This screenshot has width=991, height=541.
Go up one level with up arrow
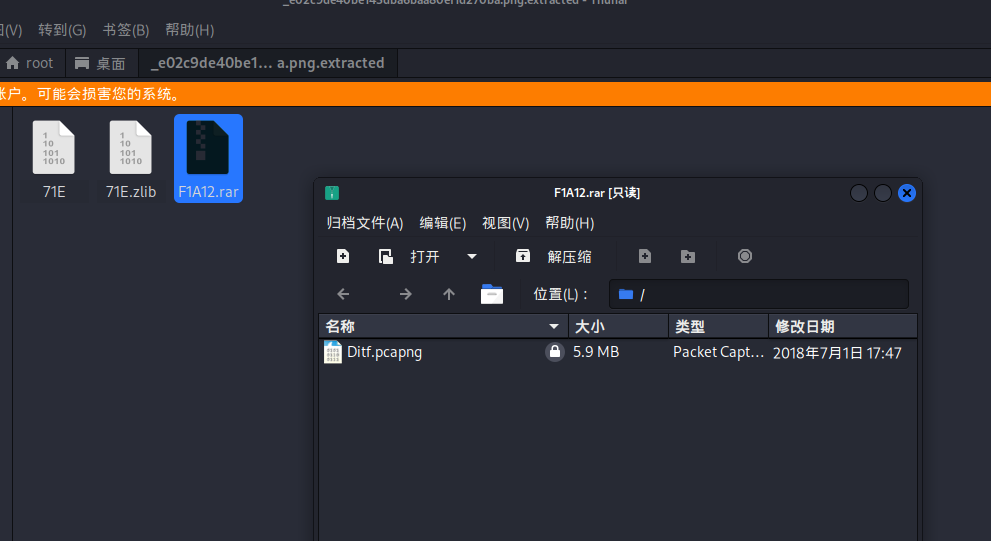point(449,294)
